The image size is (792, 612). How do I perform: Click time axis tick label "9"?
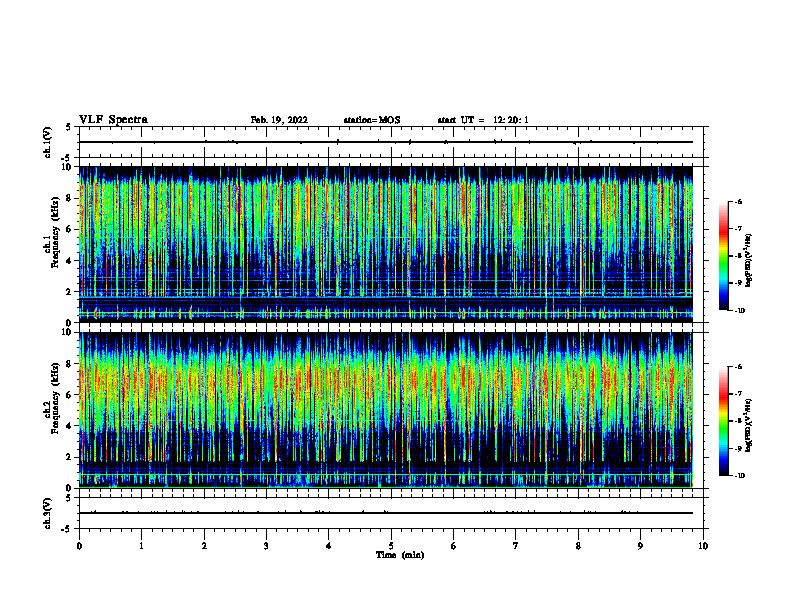(x=640, y=546)
